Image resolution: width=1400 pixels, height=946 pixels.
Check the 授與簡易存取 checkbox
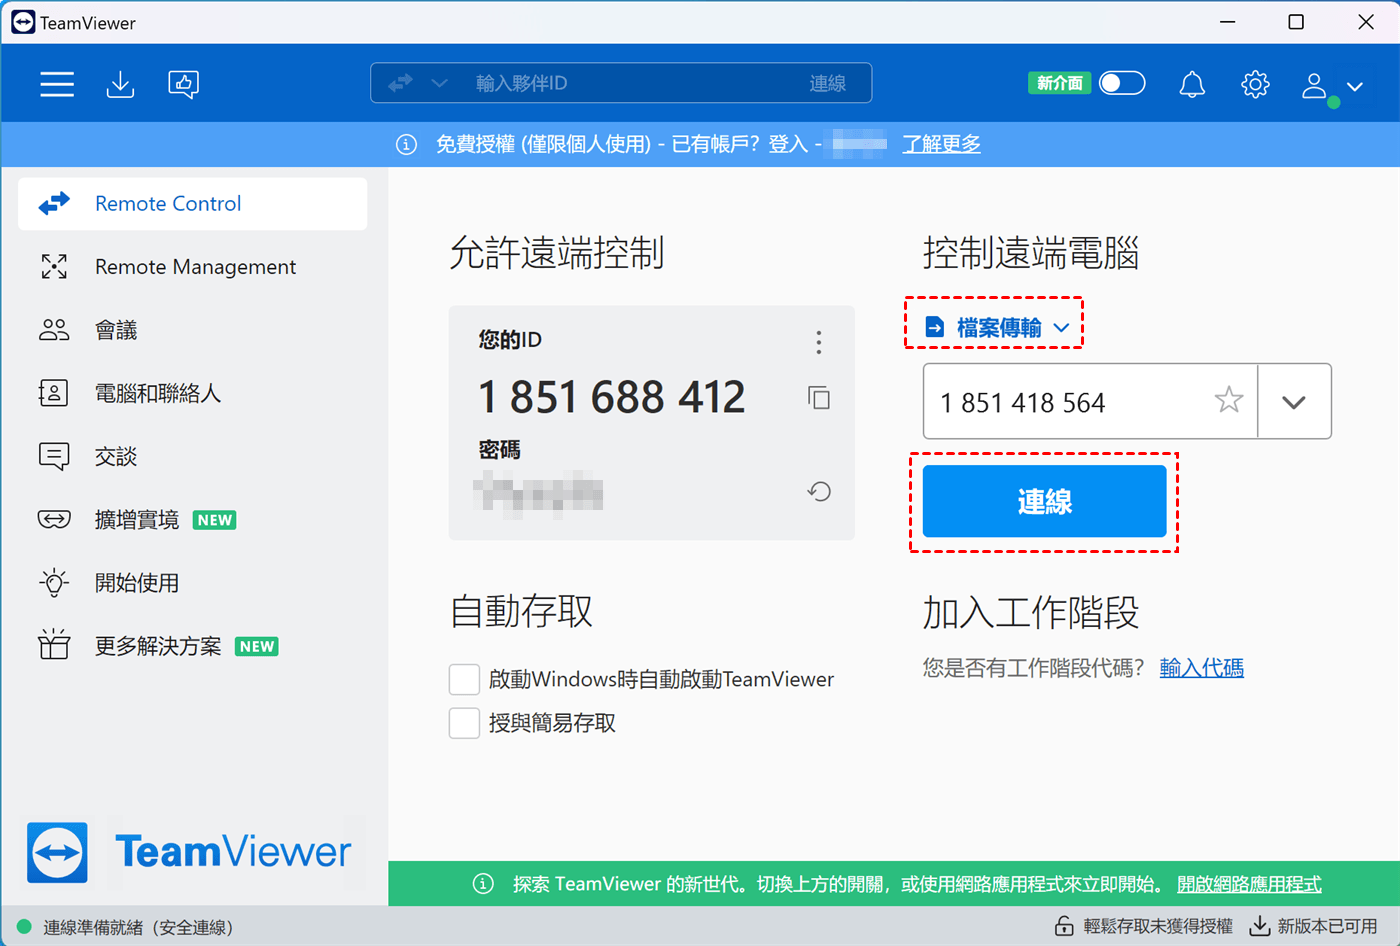click(464, 723)
